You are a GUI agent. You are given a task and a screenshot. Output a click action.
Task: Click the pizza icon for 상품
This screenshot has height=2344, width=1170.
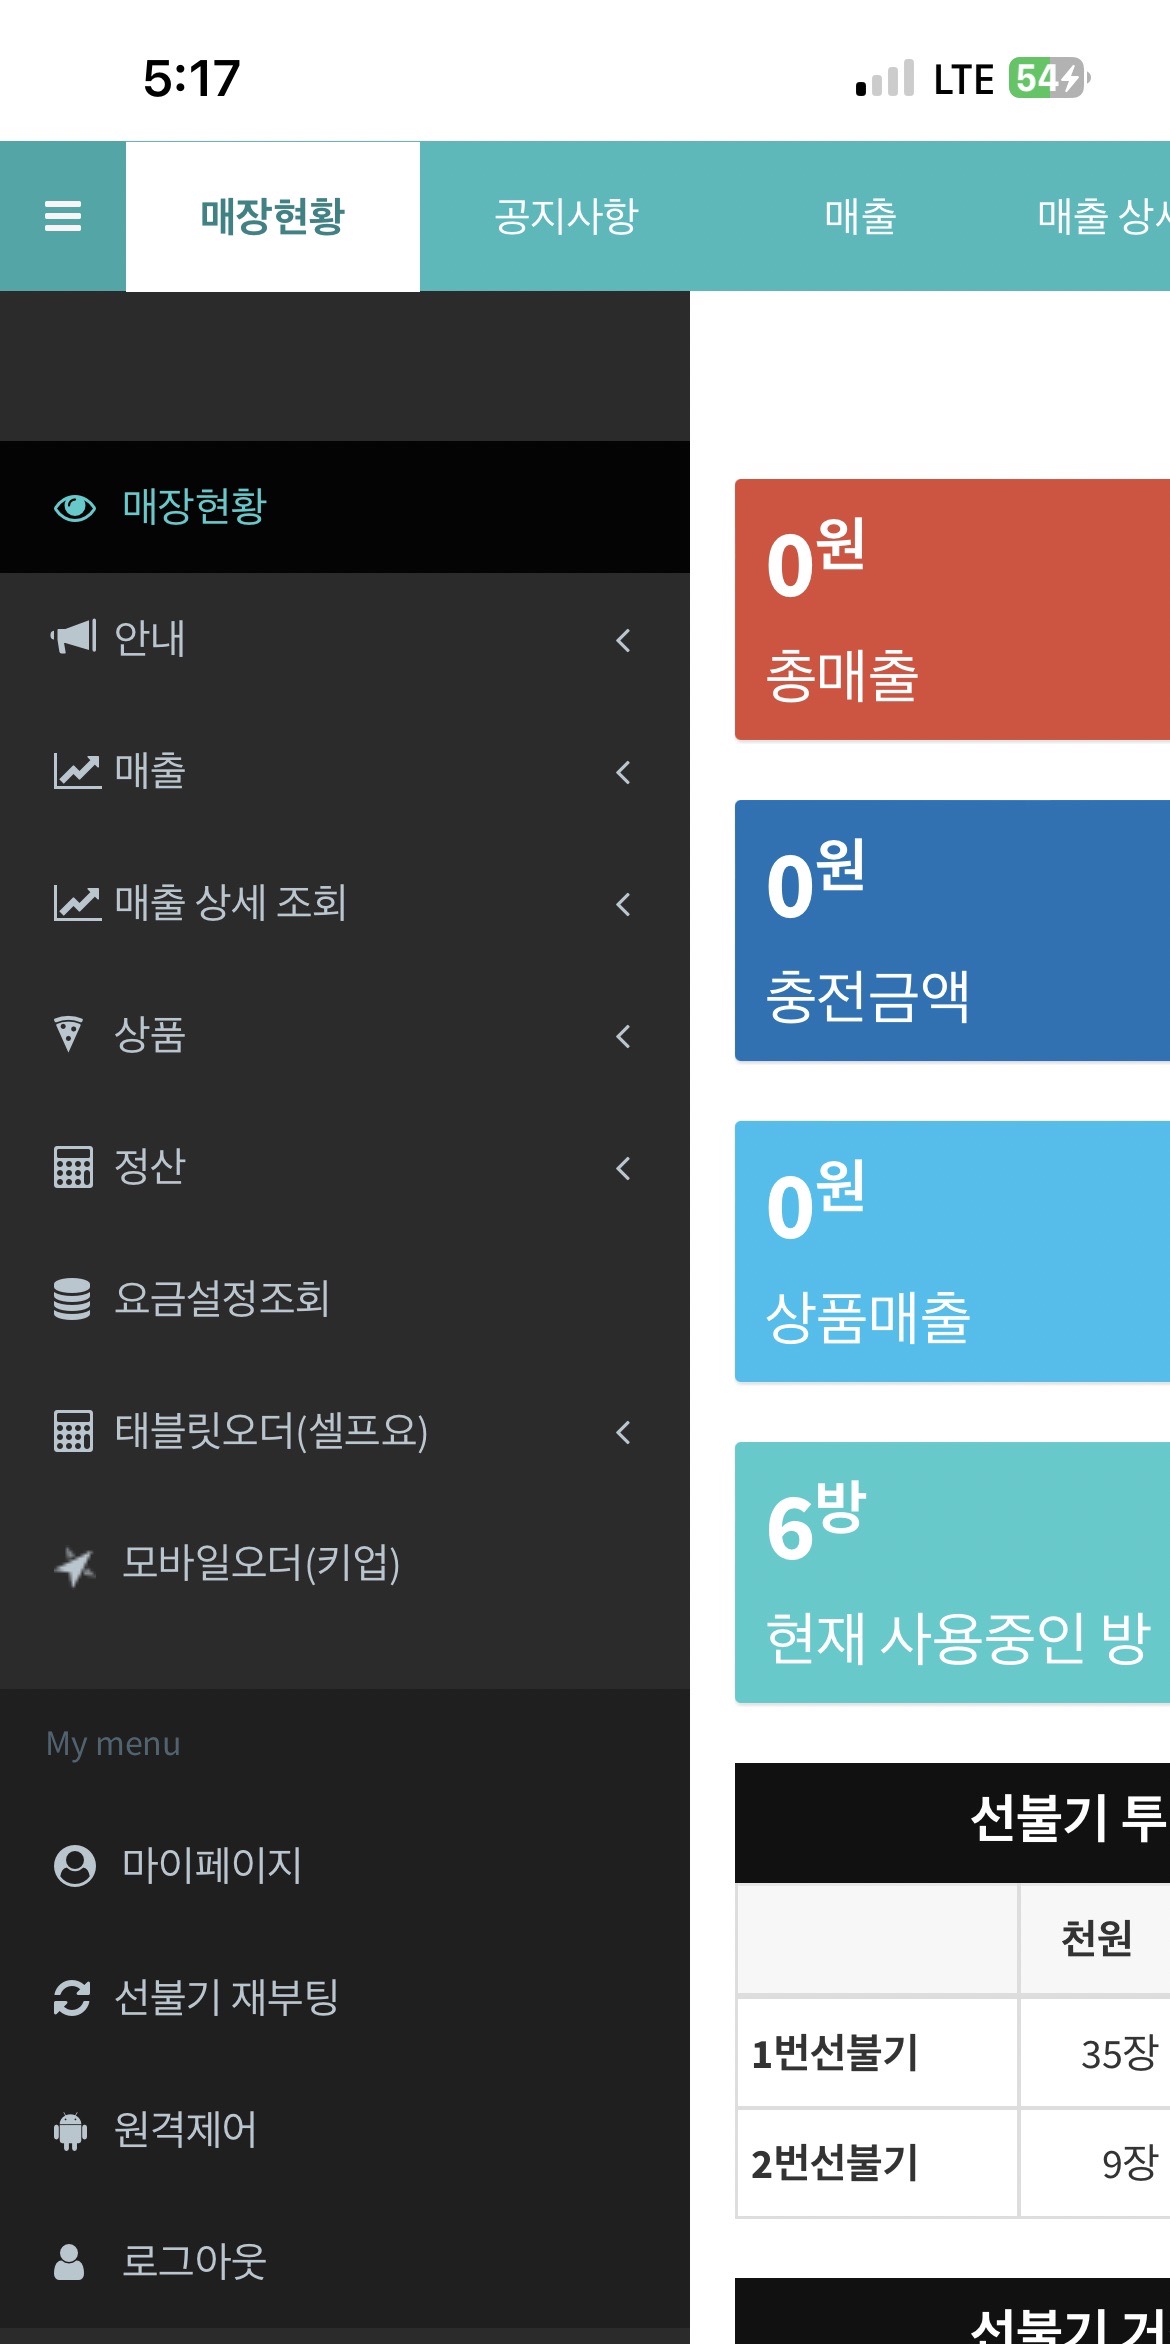click(x=68, y=1034)
